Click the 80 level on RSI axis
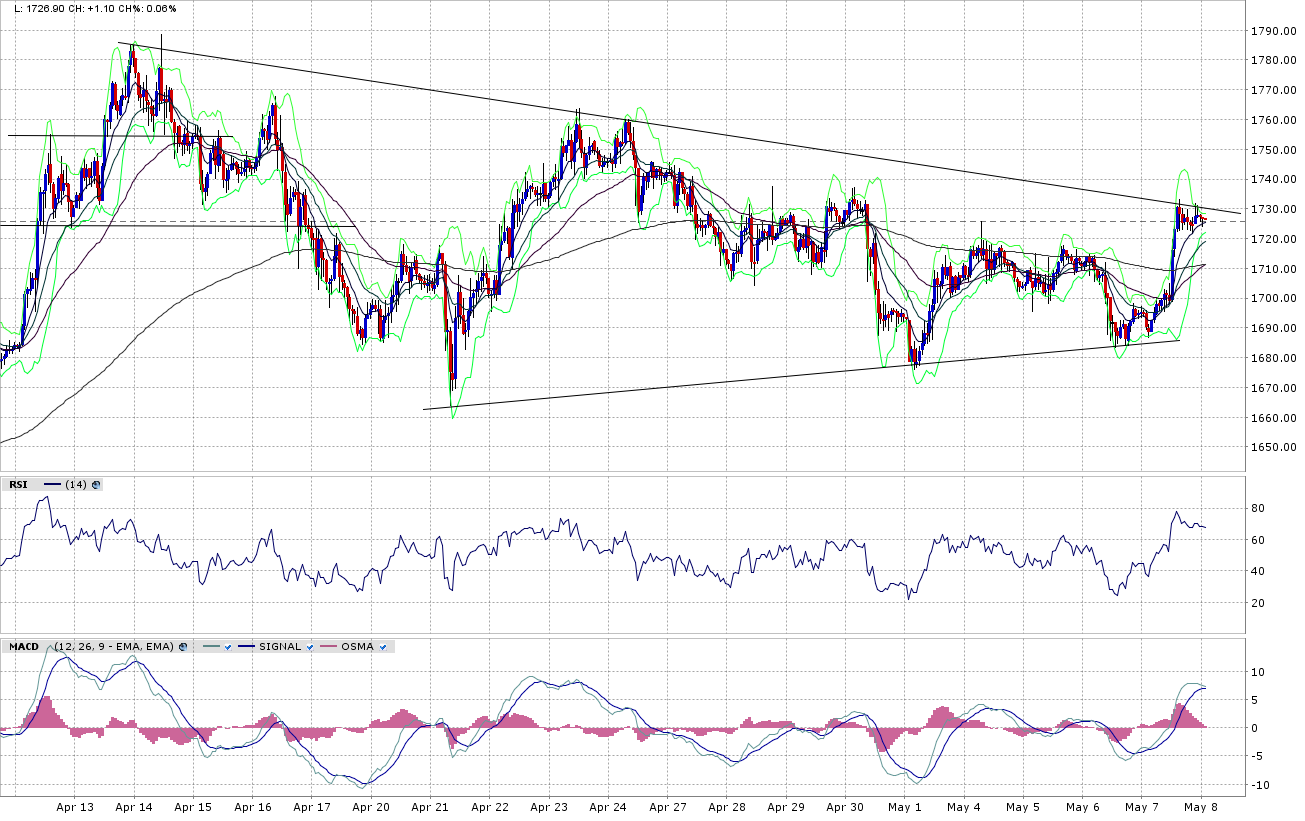The height and width of the screenshot is (821, 1305). [x=1258, y=509]
